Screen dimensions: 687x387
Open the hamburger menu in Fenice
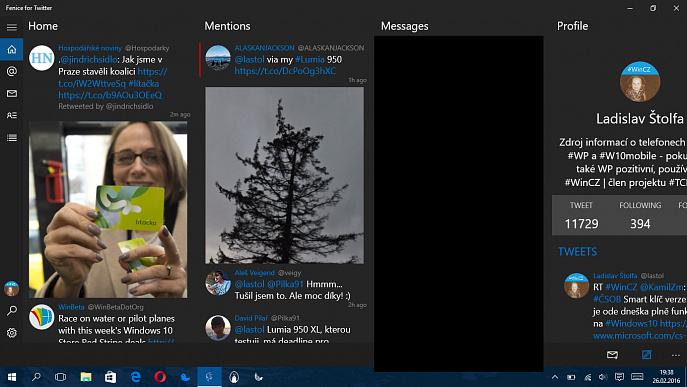12,27
